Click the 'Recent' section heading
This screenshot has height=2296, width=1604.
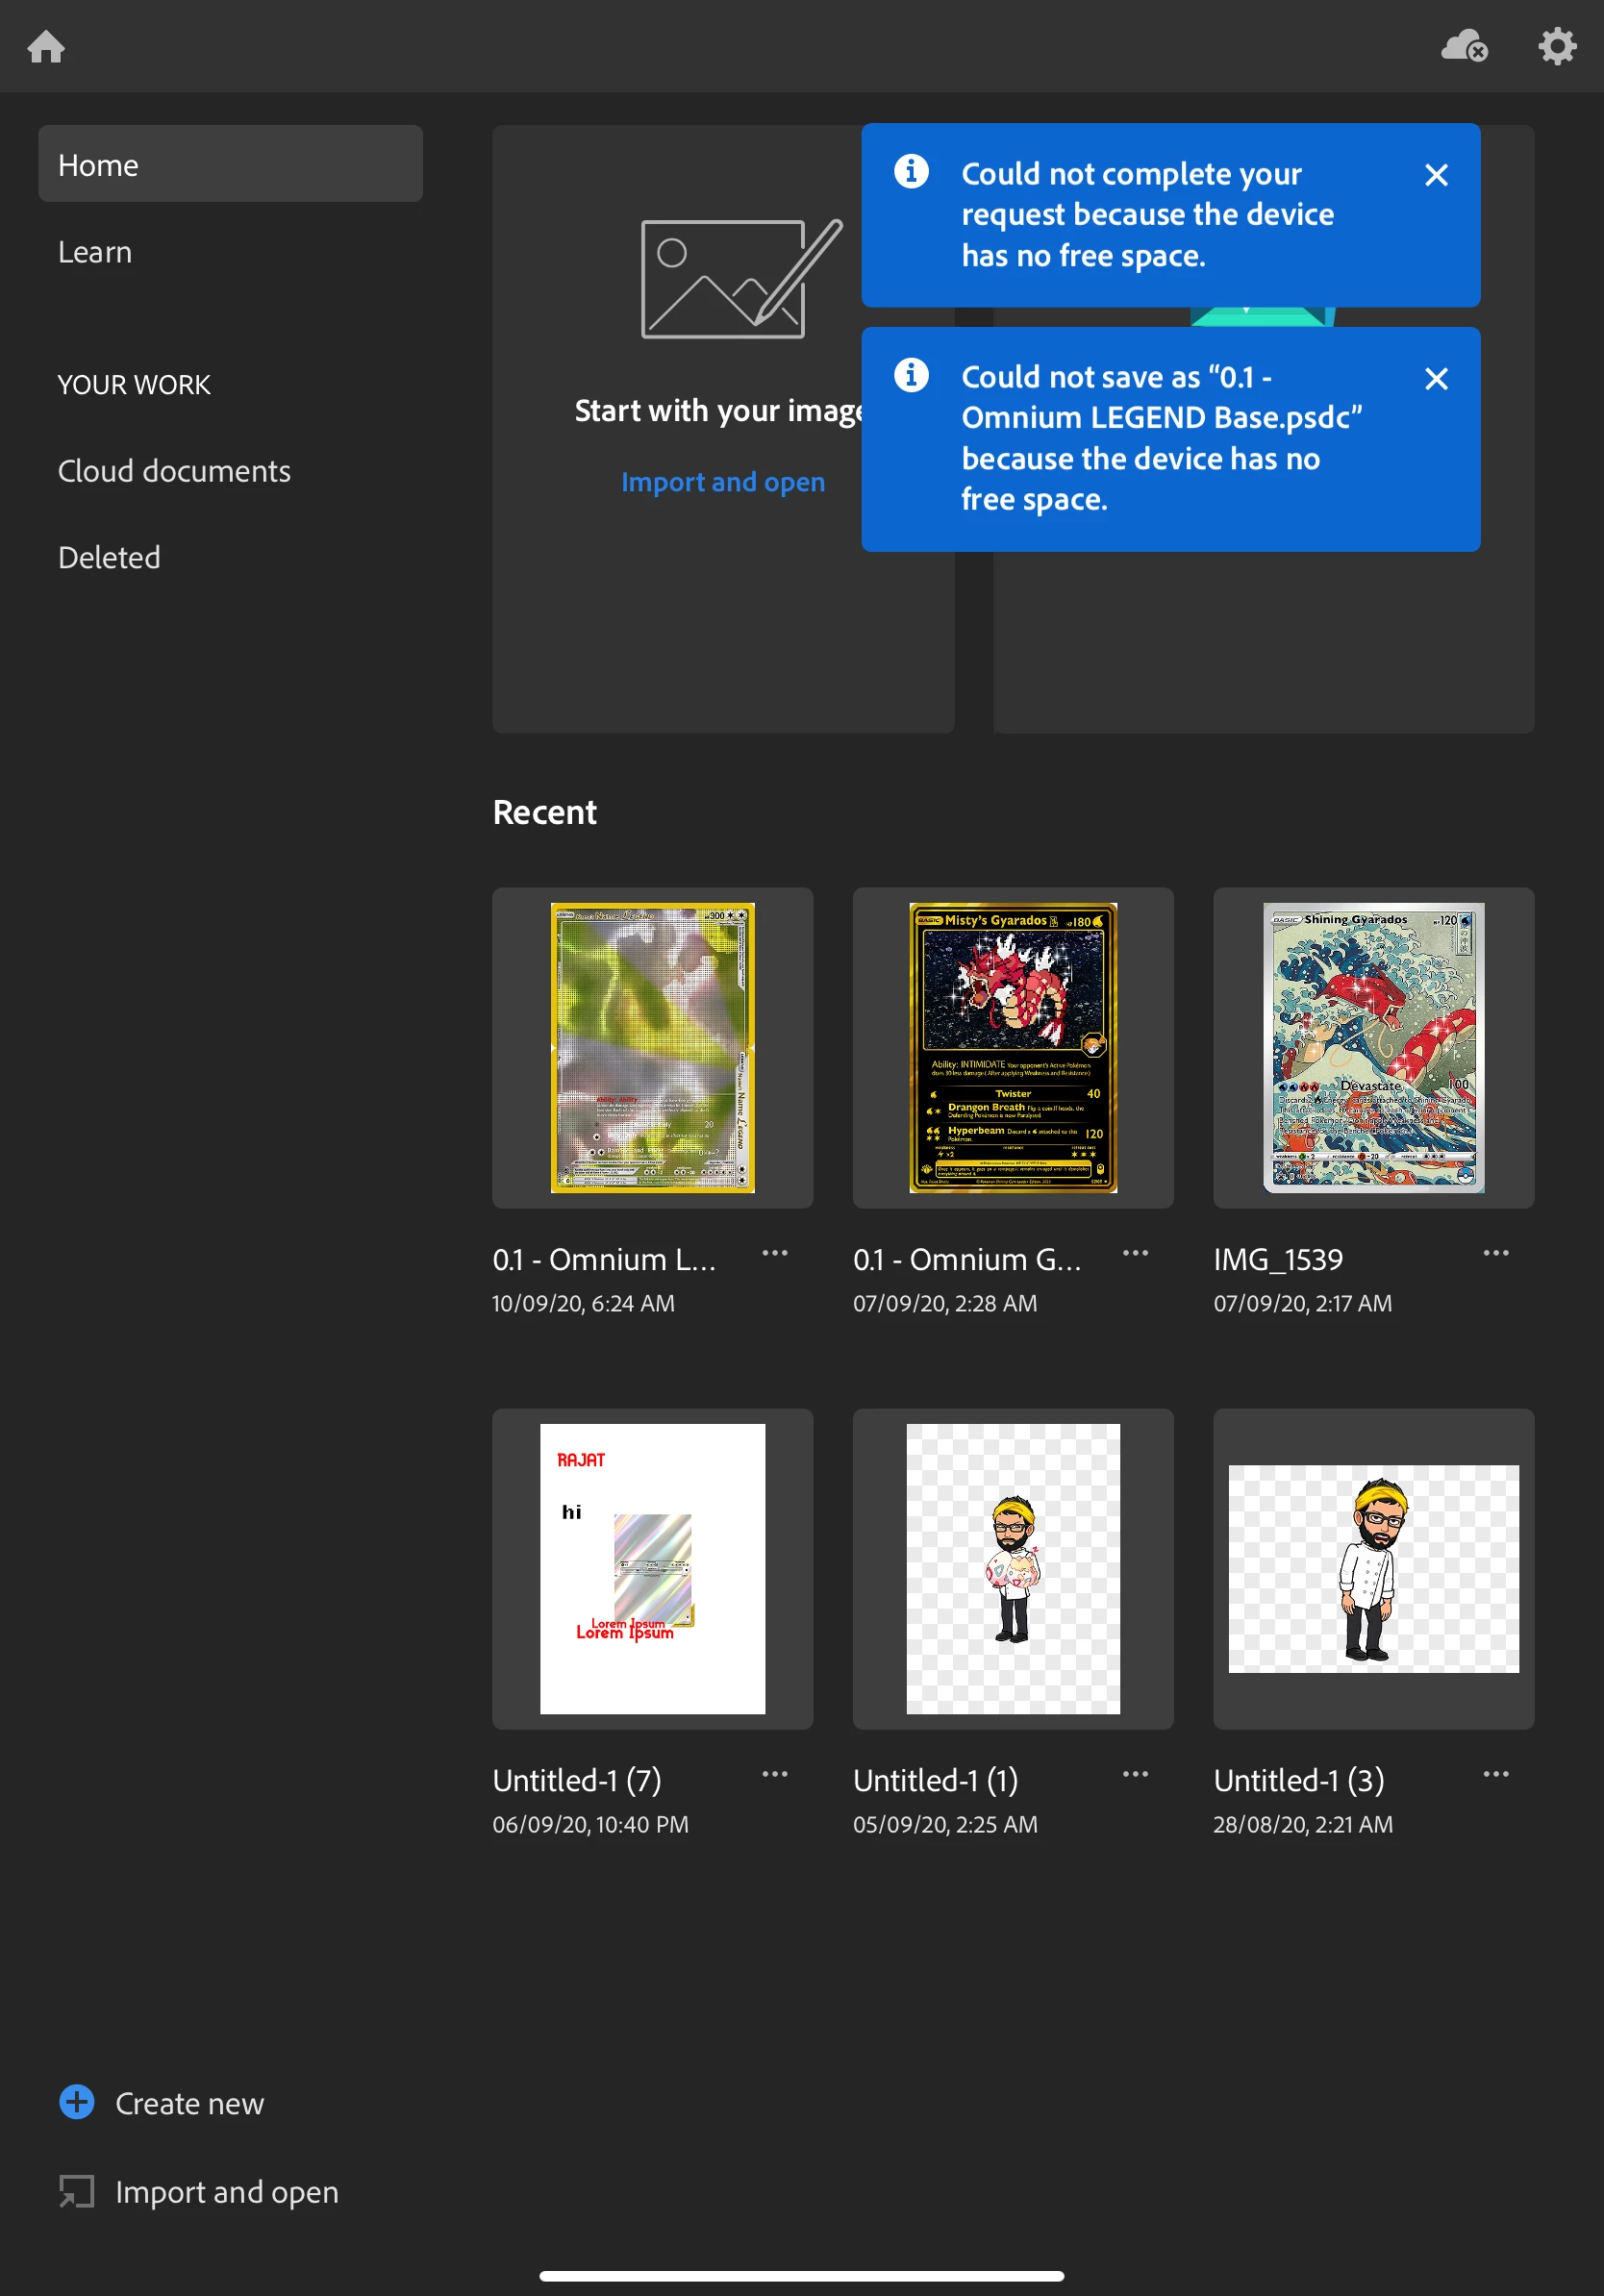pyautogui.click(x=544, y=812)
